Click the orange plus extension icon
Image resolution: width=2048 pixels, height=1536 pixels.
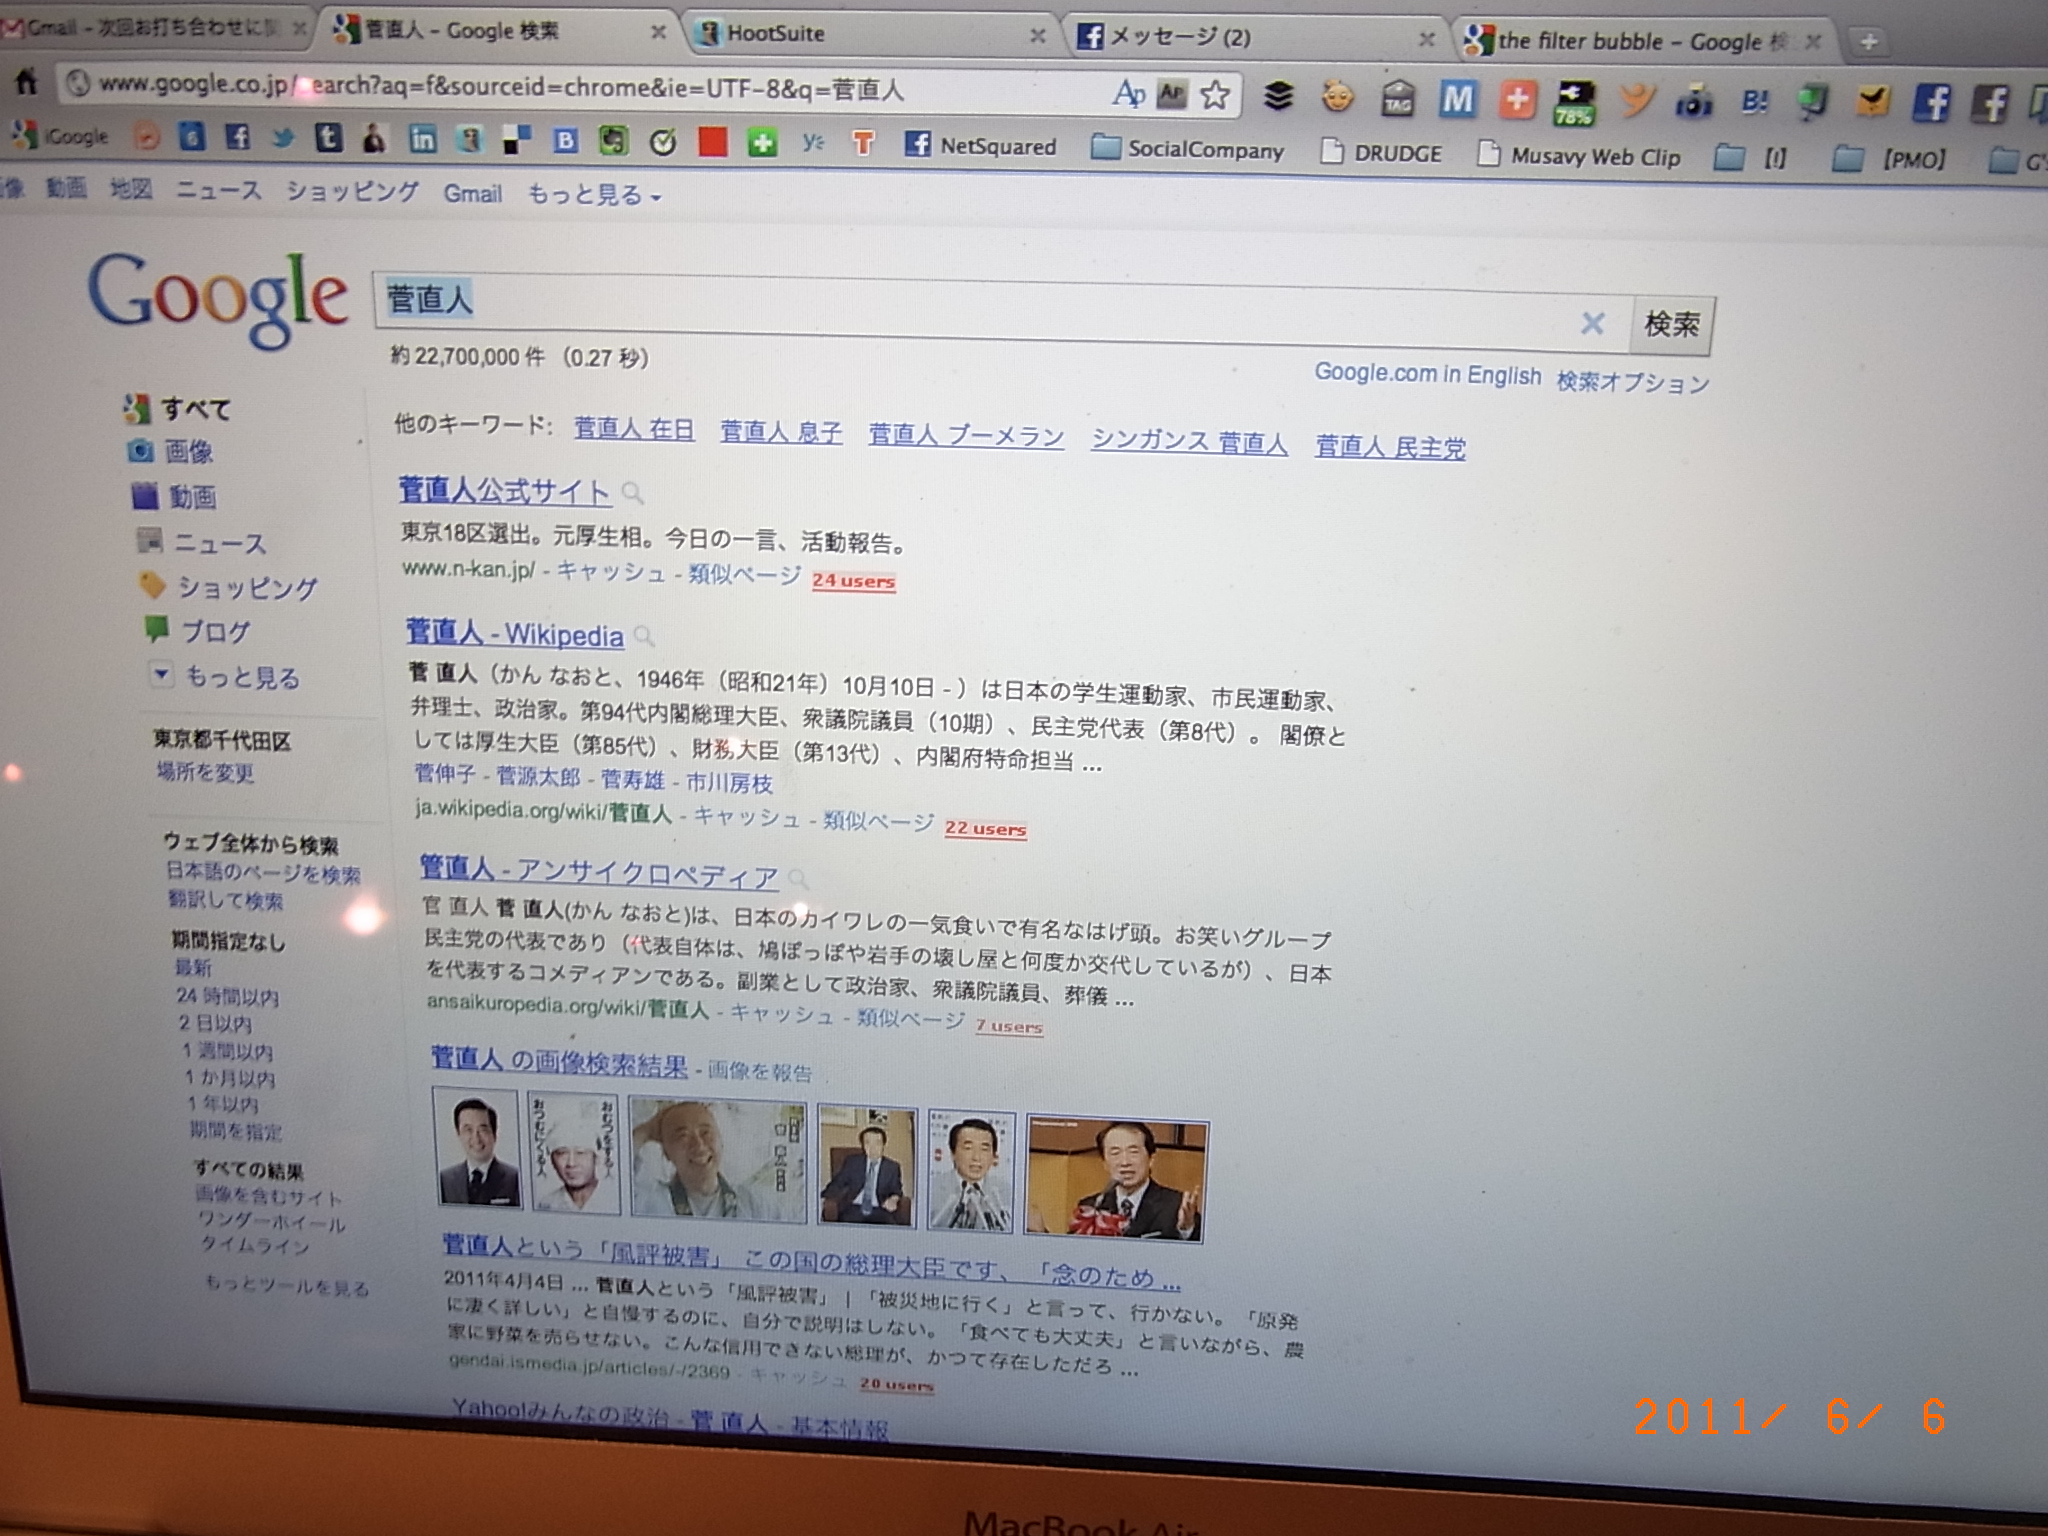click(x=1517, y=100)
